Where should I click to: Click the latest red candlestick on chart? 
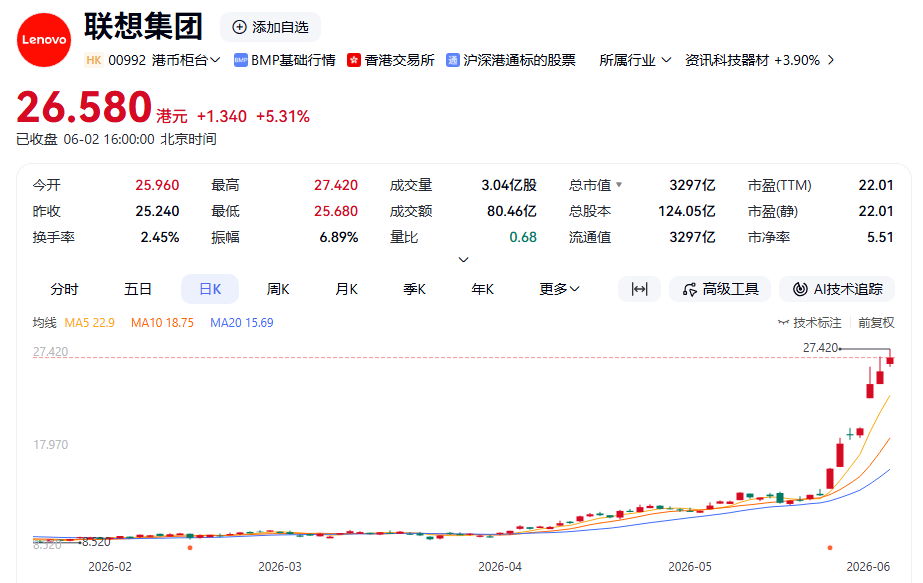pyautogui.click(x=890, y=359)
